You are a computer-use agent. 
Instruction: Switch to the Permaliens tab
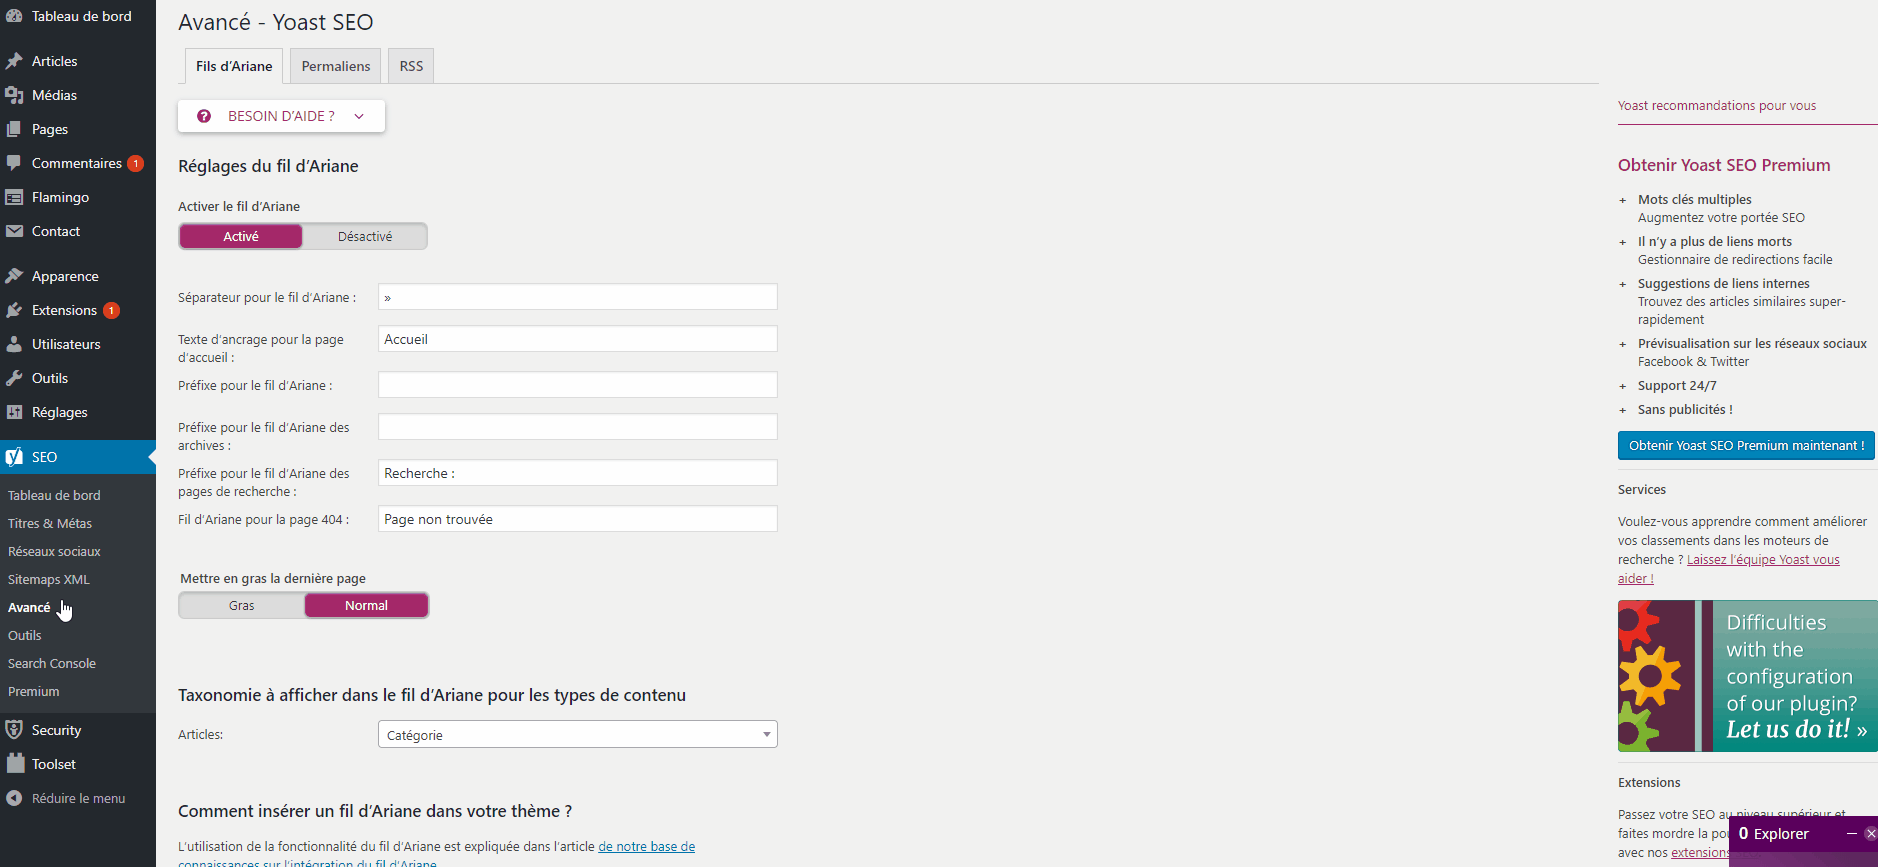pyautogui.click(x=336, y=66)
